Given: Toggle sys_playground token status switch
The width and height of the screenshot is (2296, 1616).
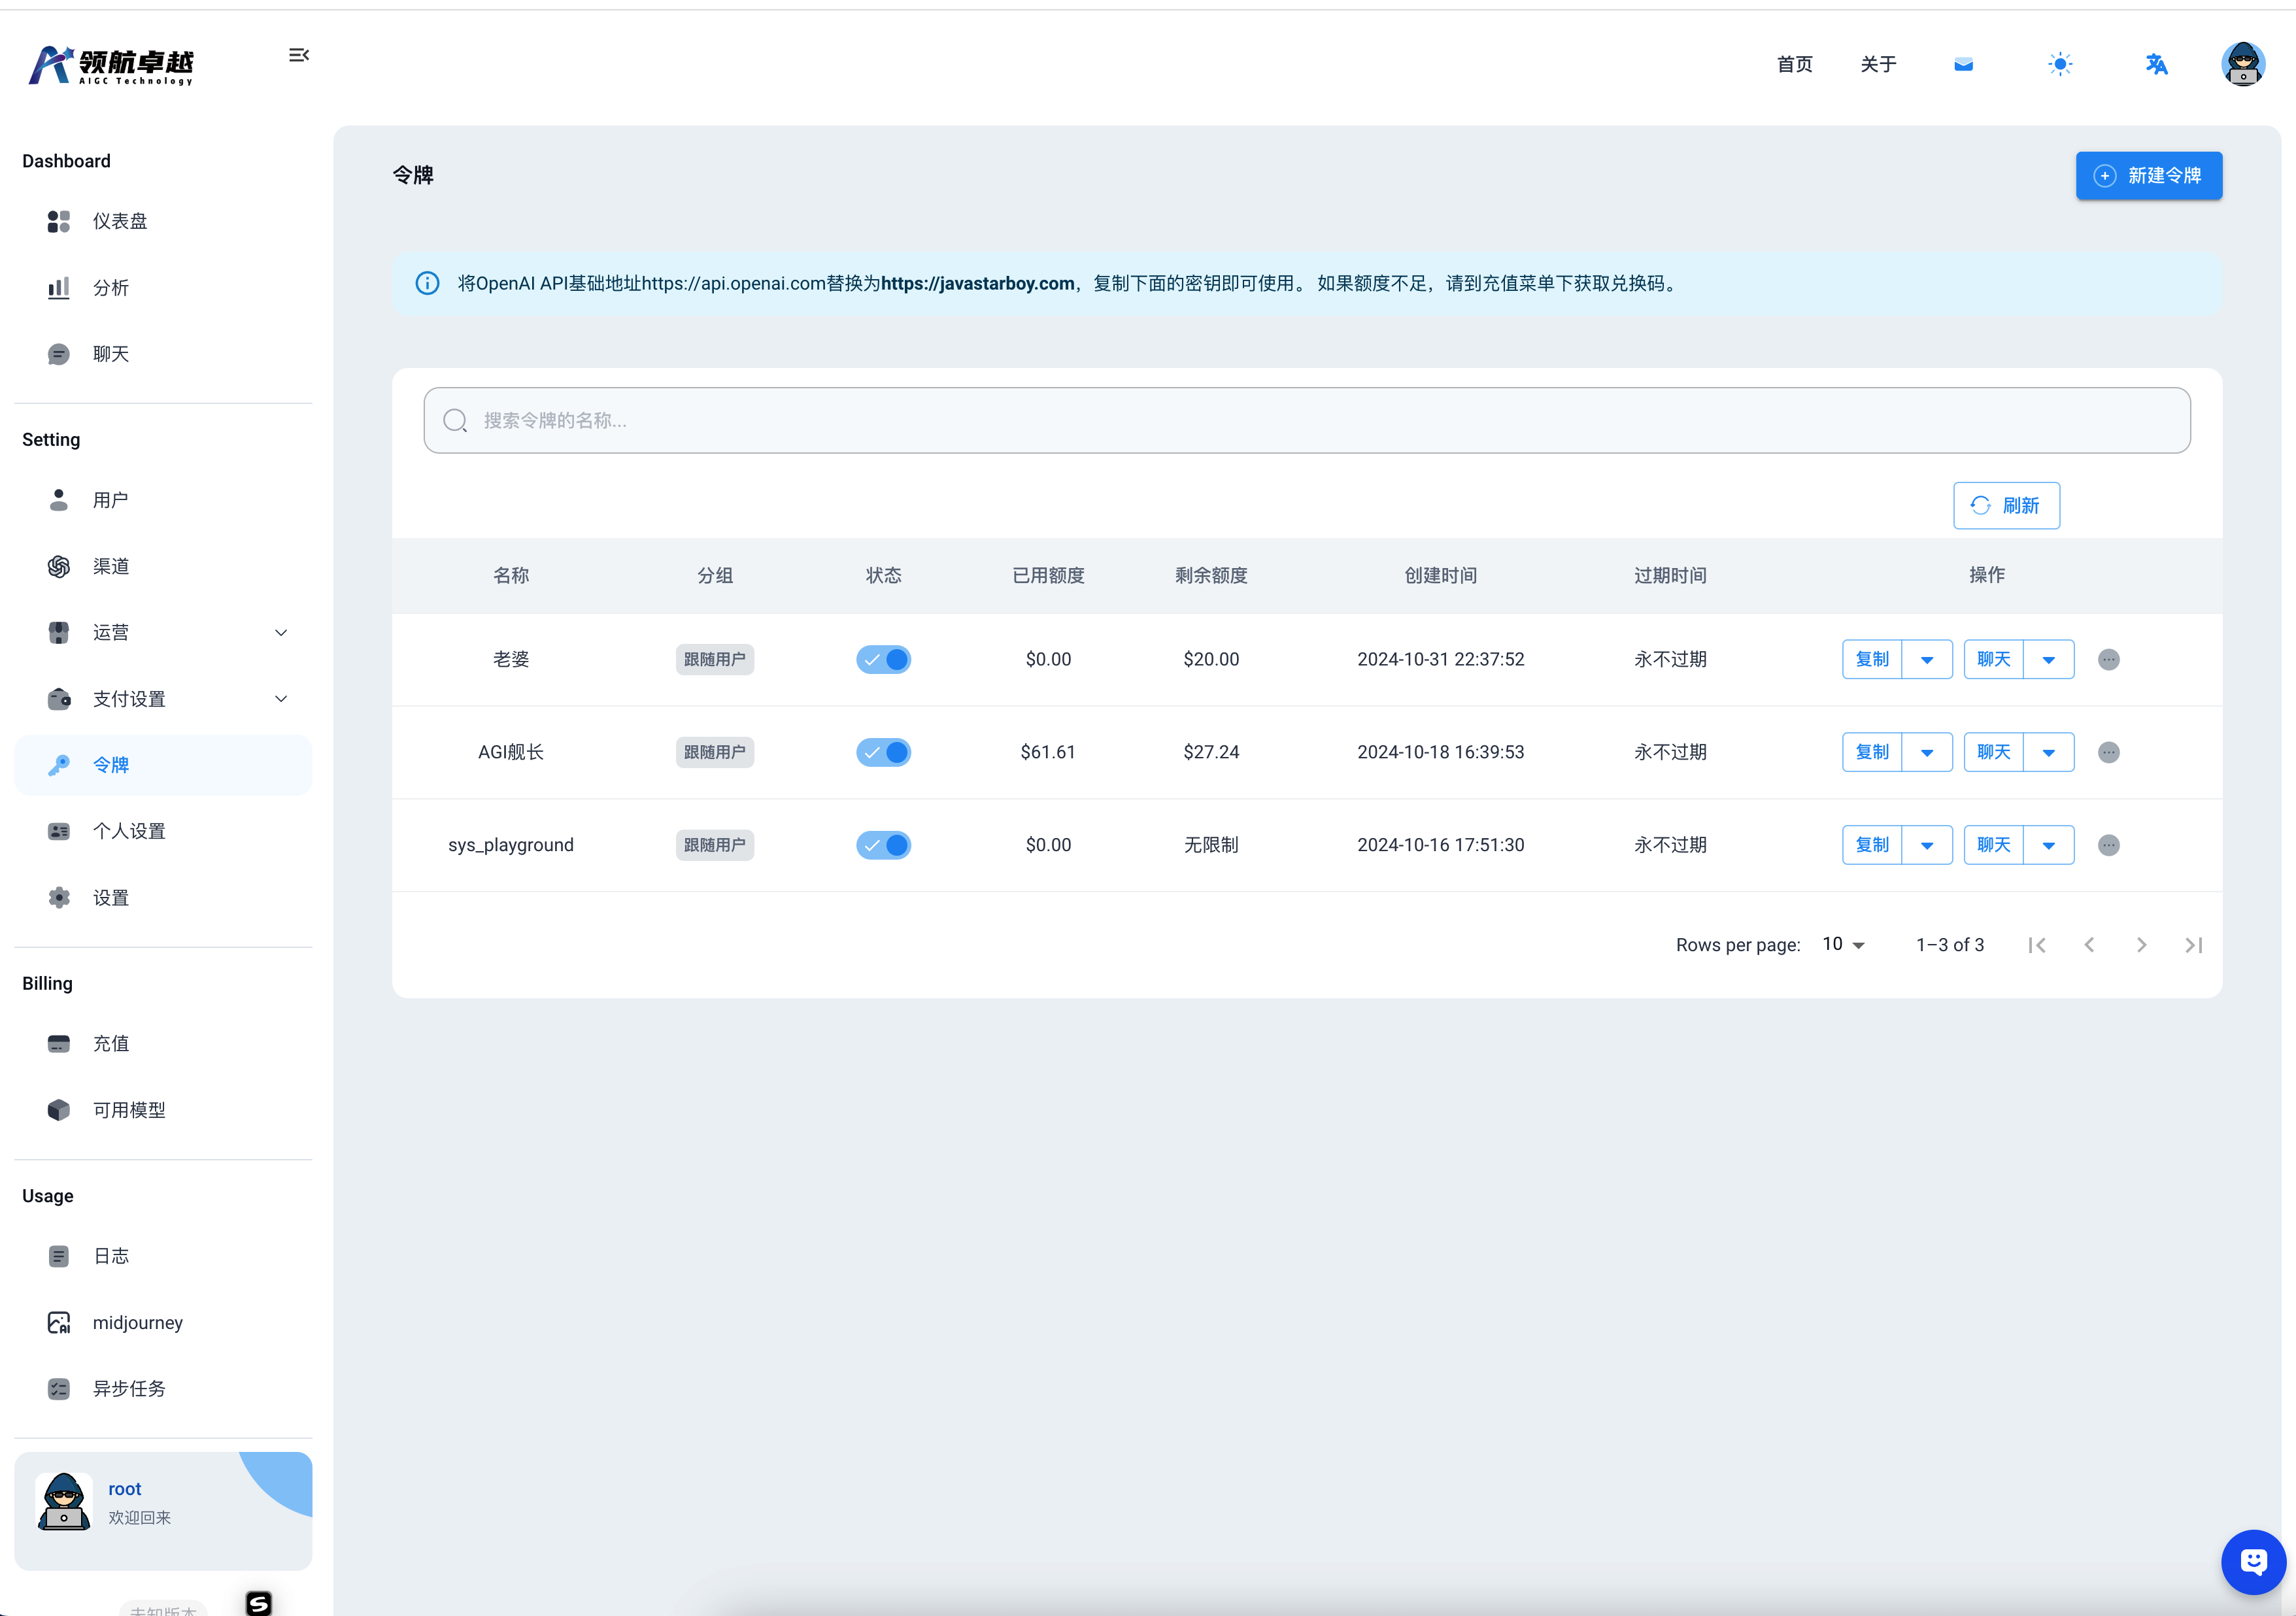Looking at the screenshot, I should coord(883,846).
